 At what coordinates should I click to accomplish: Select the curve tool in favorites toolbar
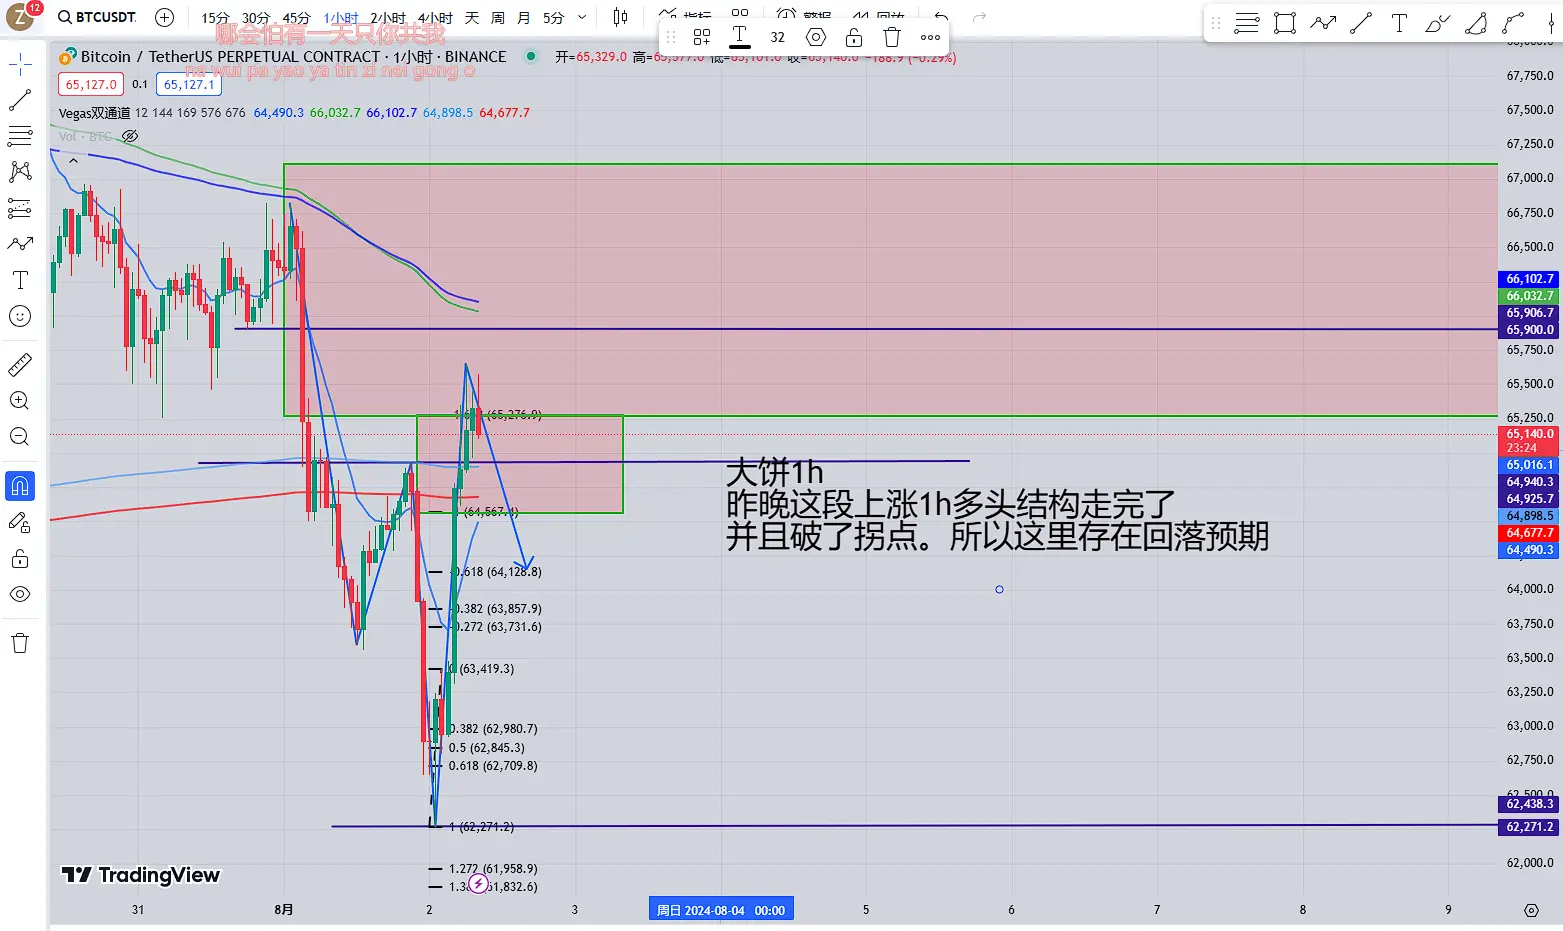[x=1514, y=23]
